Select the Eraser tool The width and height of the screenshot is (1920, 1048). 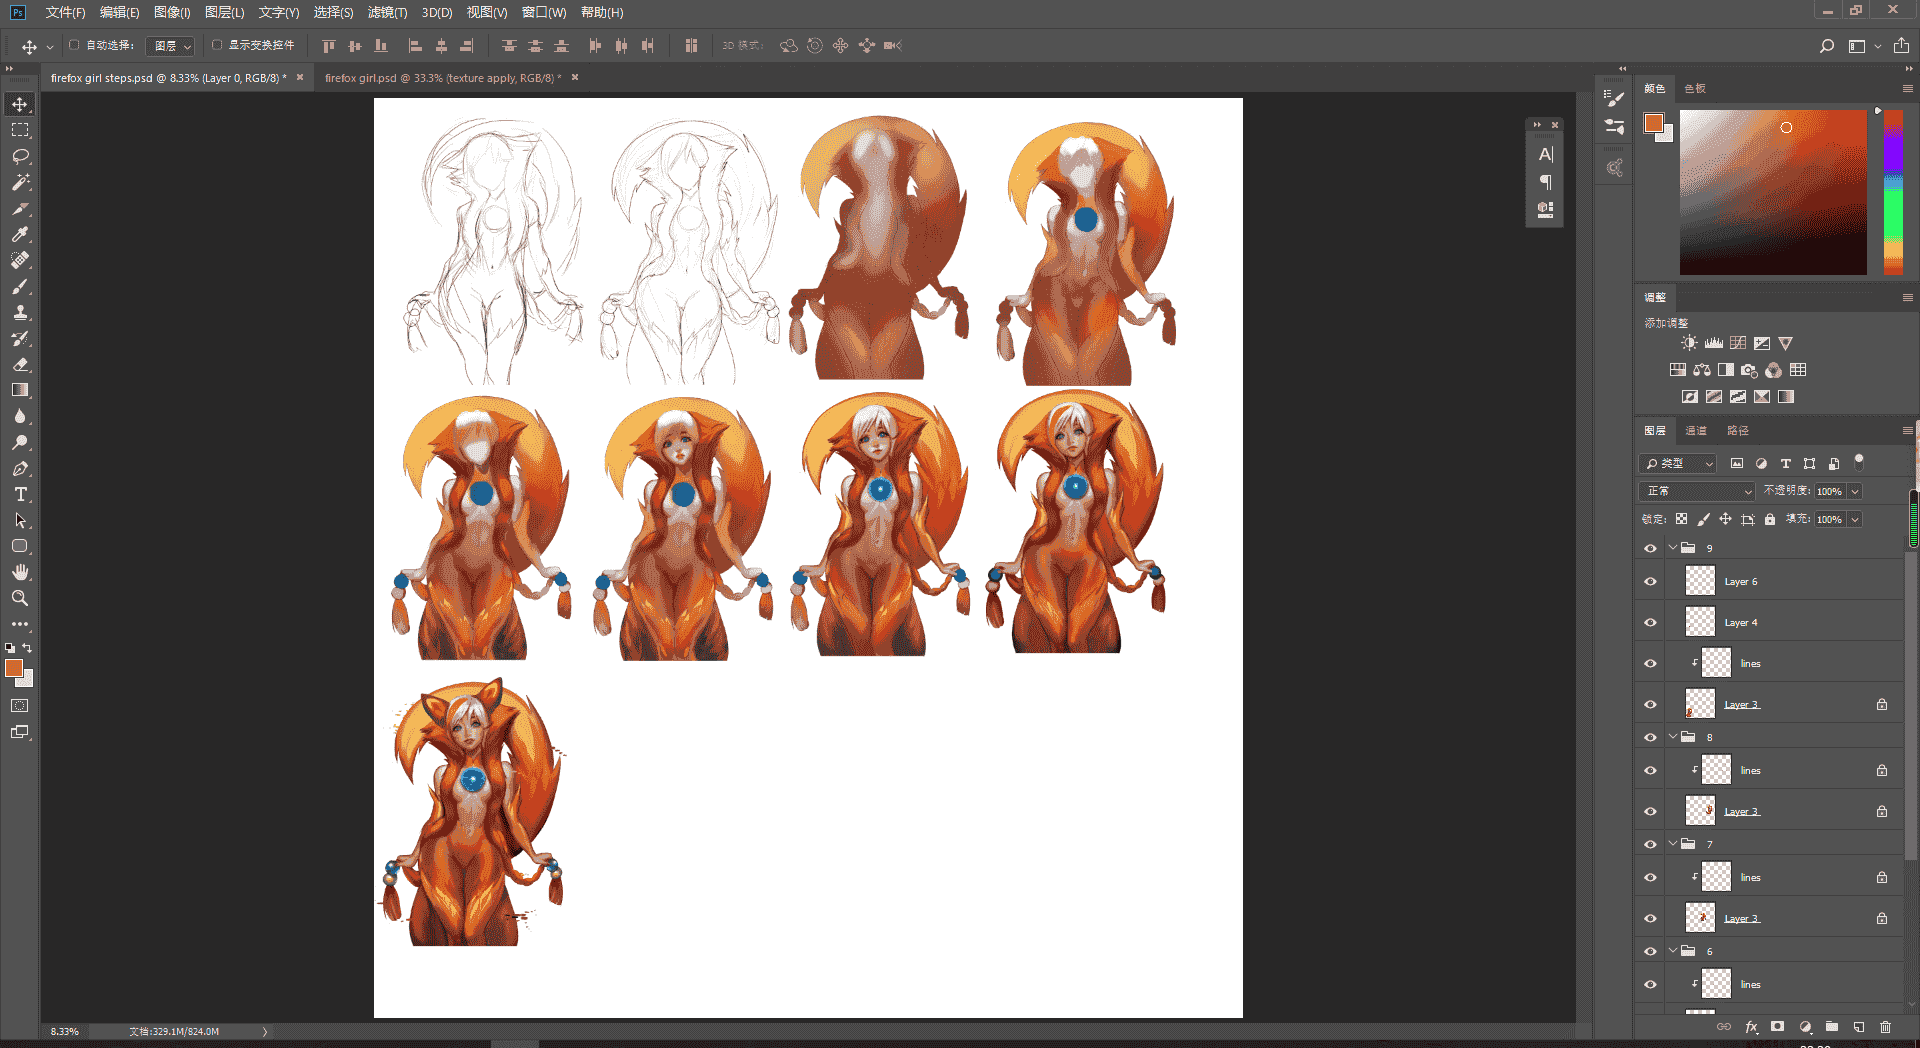[20, 364]
